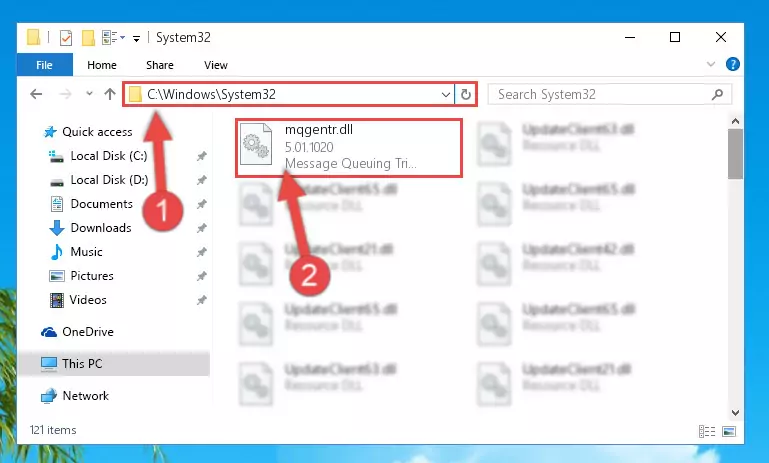Image resolution: width=769 pixels, height=463 pixels.
Task: Open the Share ribbon tab
Action: (159, 65)
